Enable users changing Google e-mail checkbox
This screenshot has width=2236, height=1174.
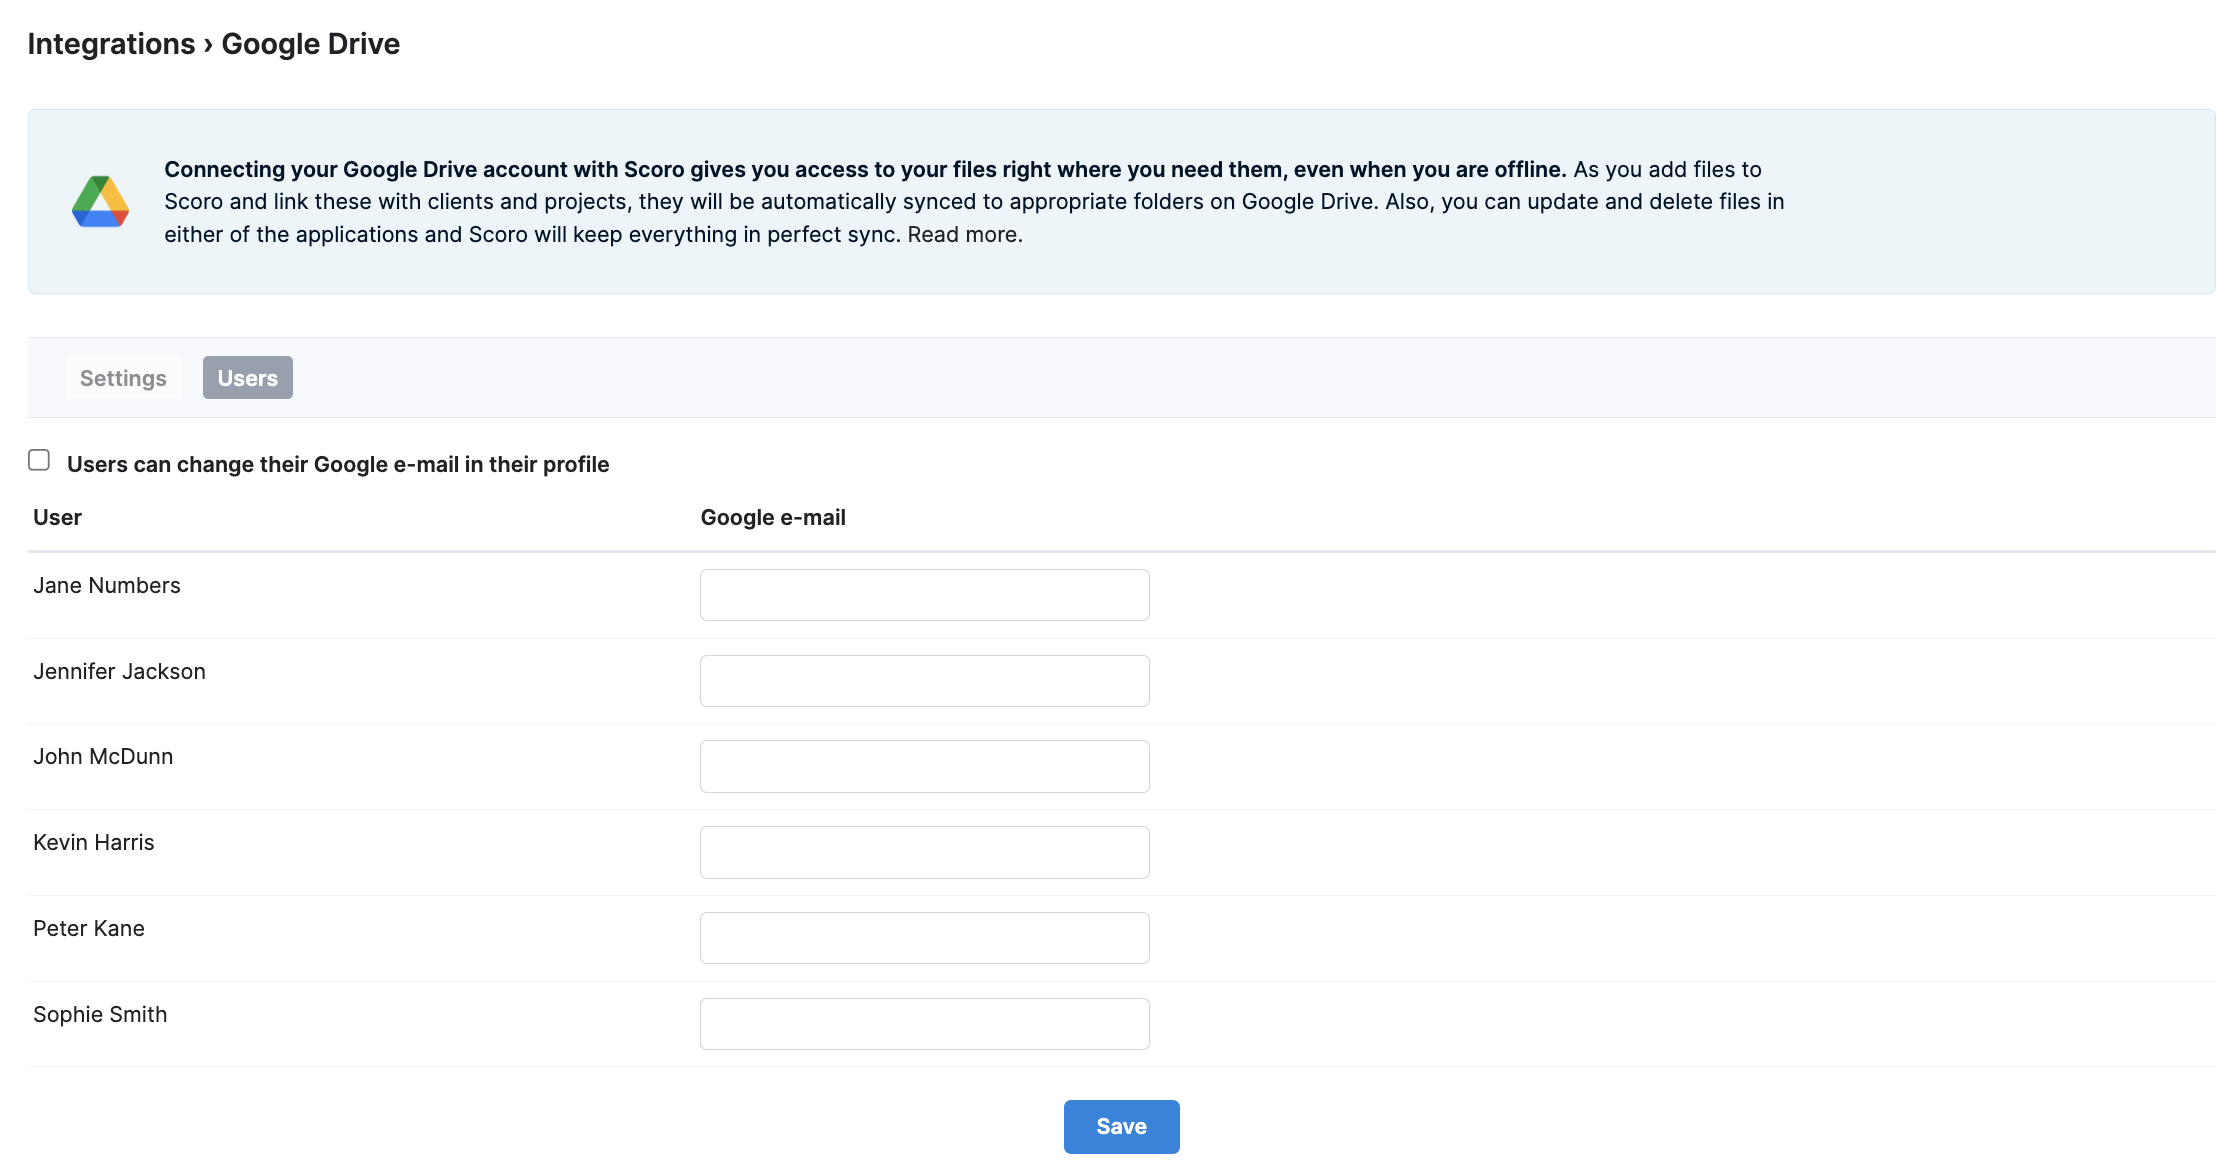(39, 460)
